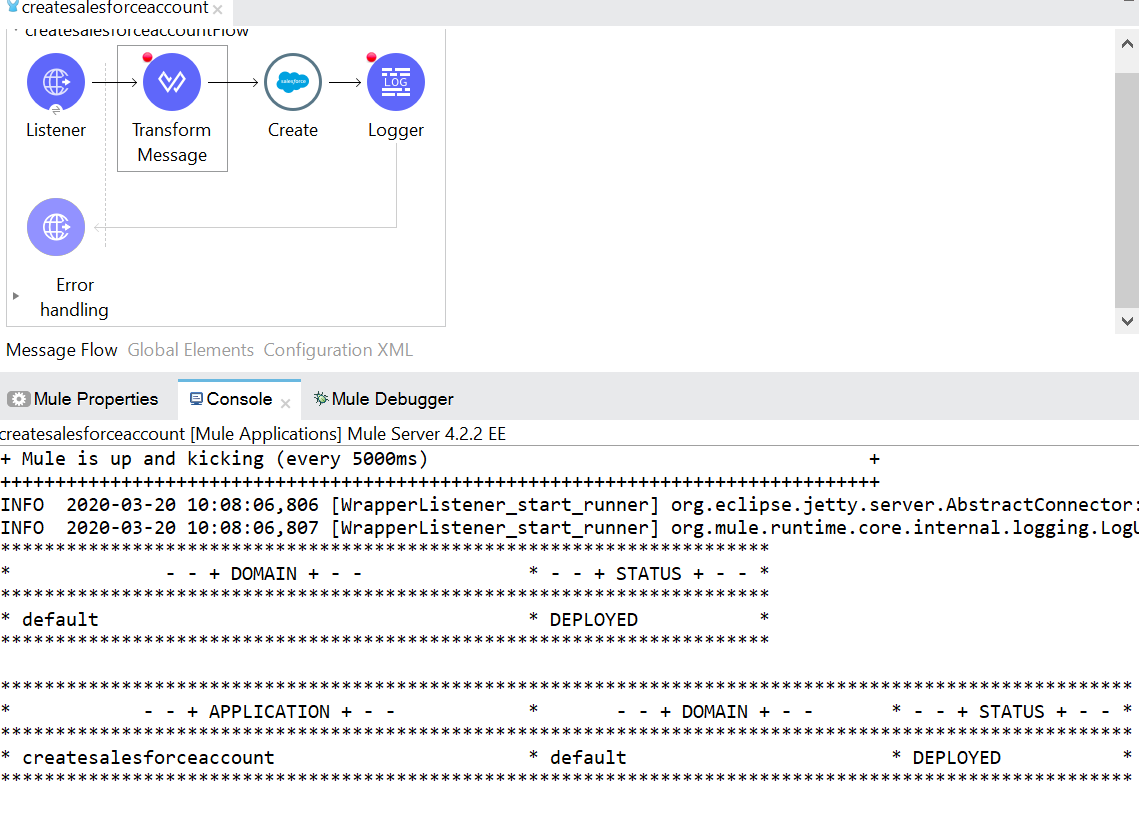The height and width of the screenshot is (833, 1139).
Task: Select the Console tab
Action: [x=239, y=399]
